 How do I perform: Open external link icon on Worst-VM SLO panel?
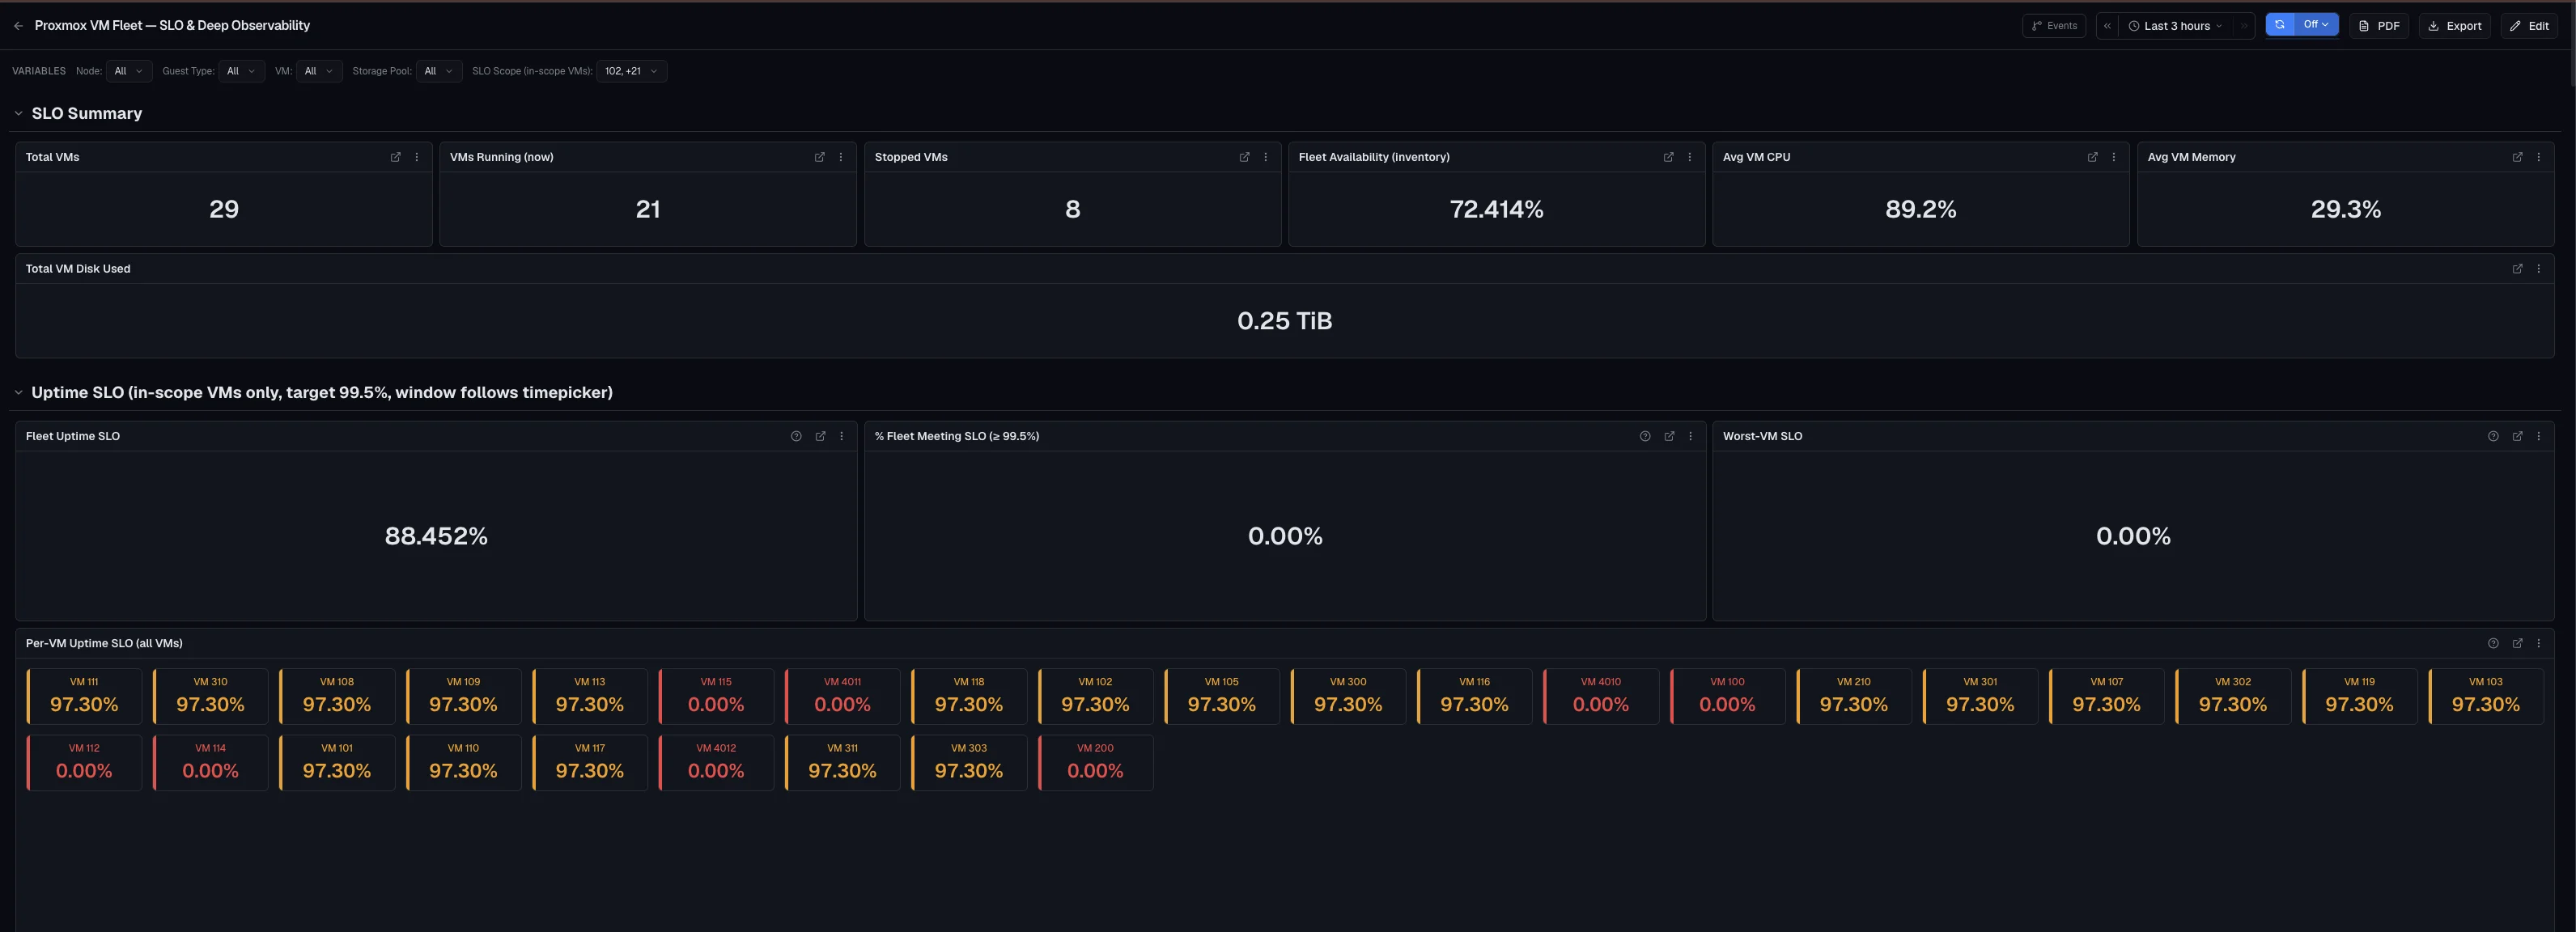2517,436
